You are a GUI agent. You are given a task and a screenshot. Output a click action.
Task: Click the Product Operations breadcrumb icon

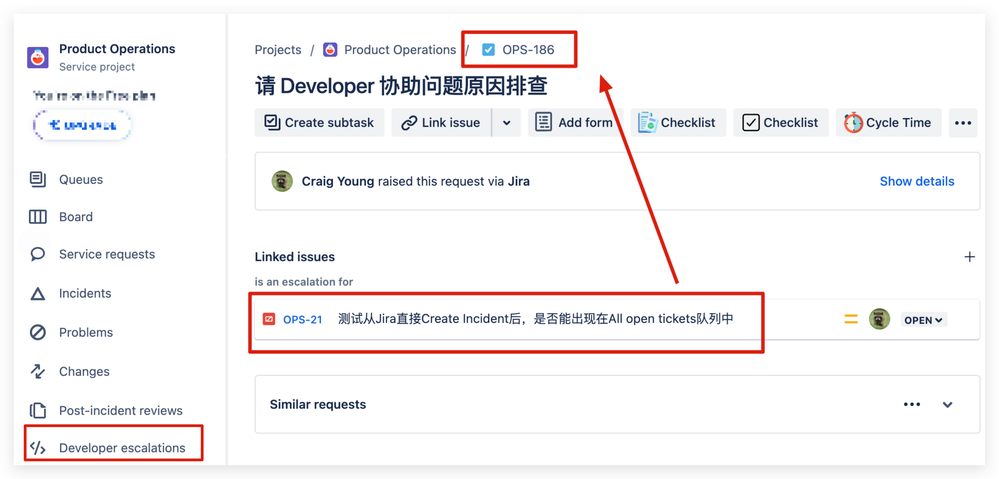[330, 50]
